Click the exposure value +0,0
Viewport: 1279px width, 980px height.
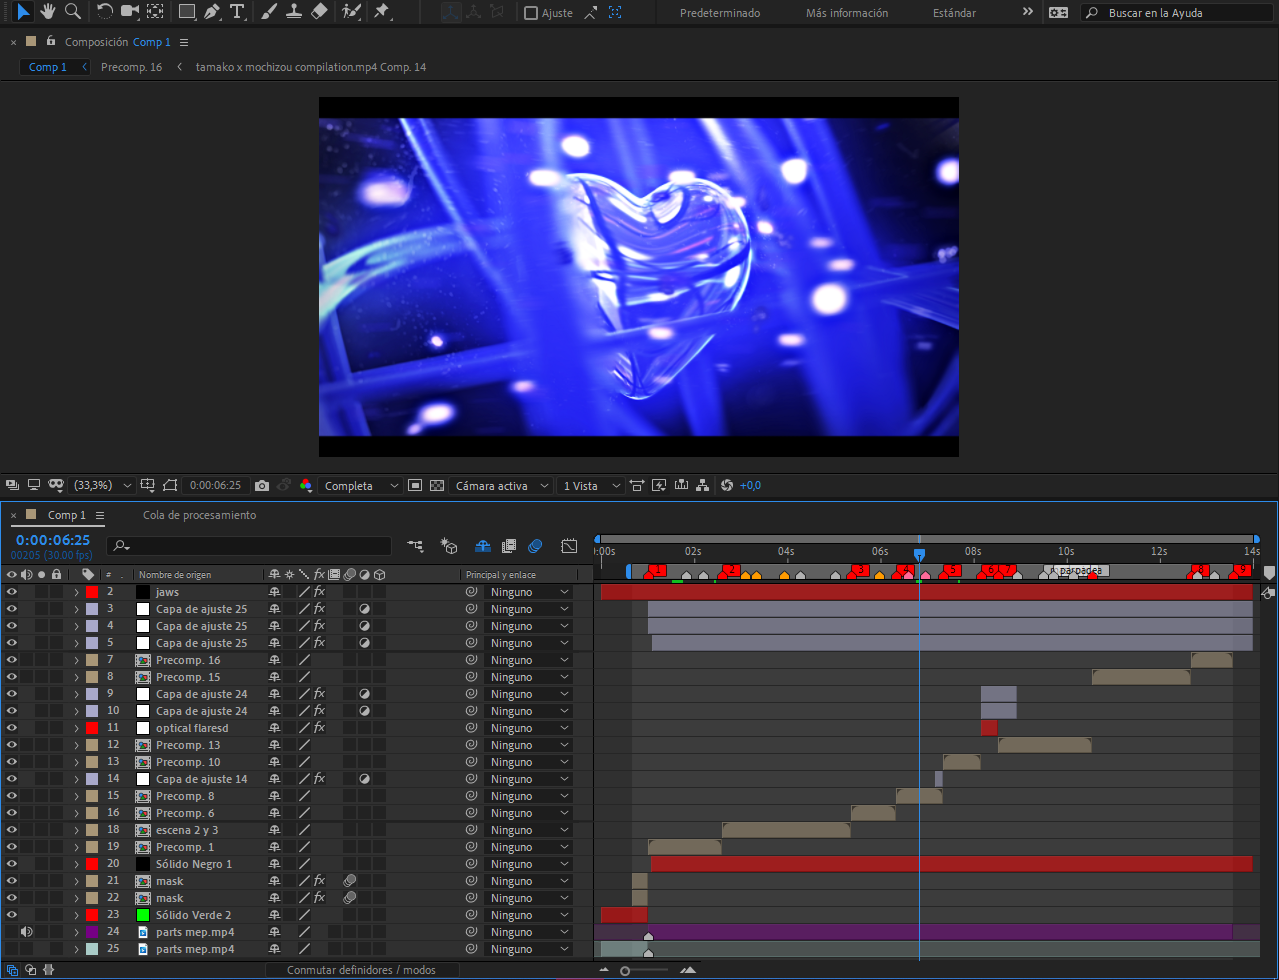tap(750, 485)
